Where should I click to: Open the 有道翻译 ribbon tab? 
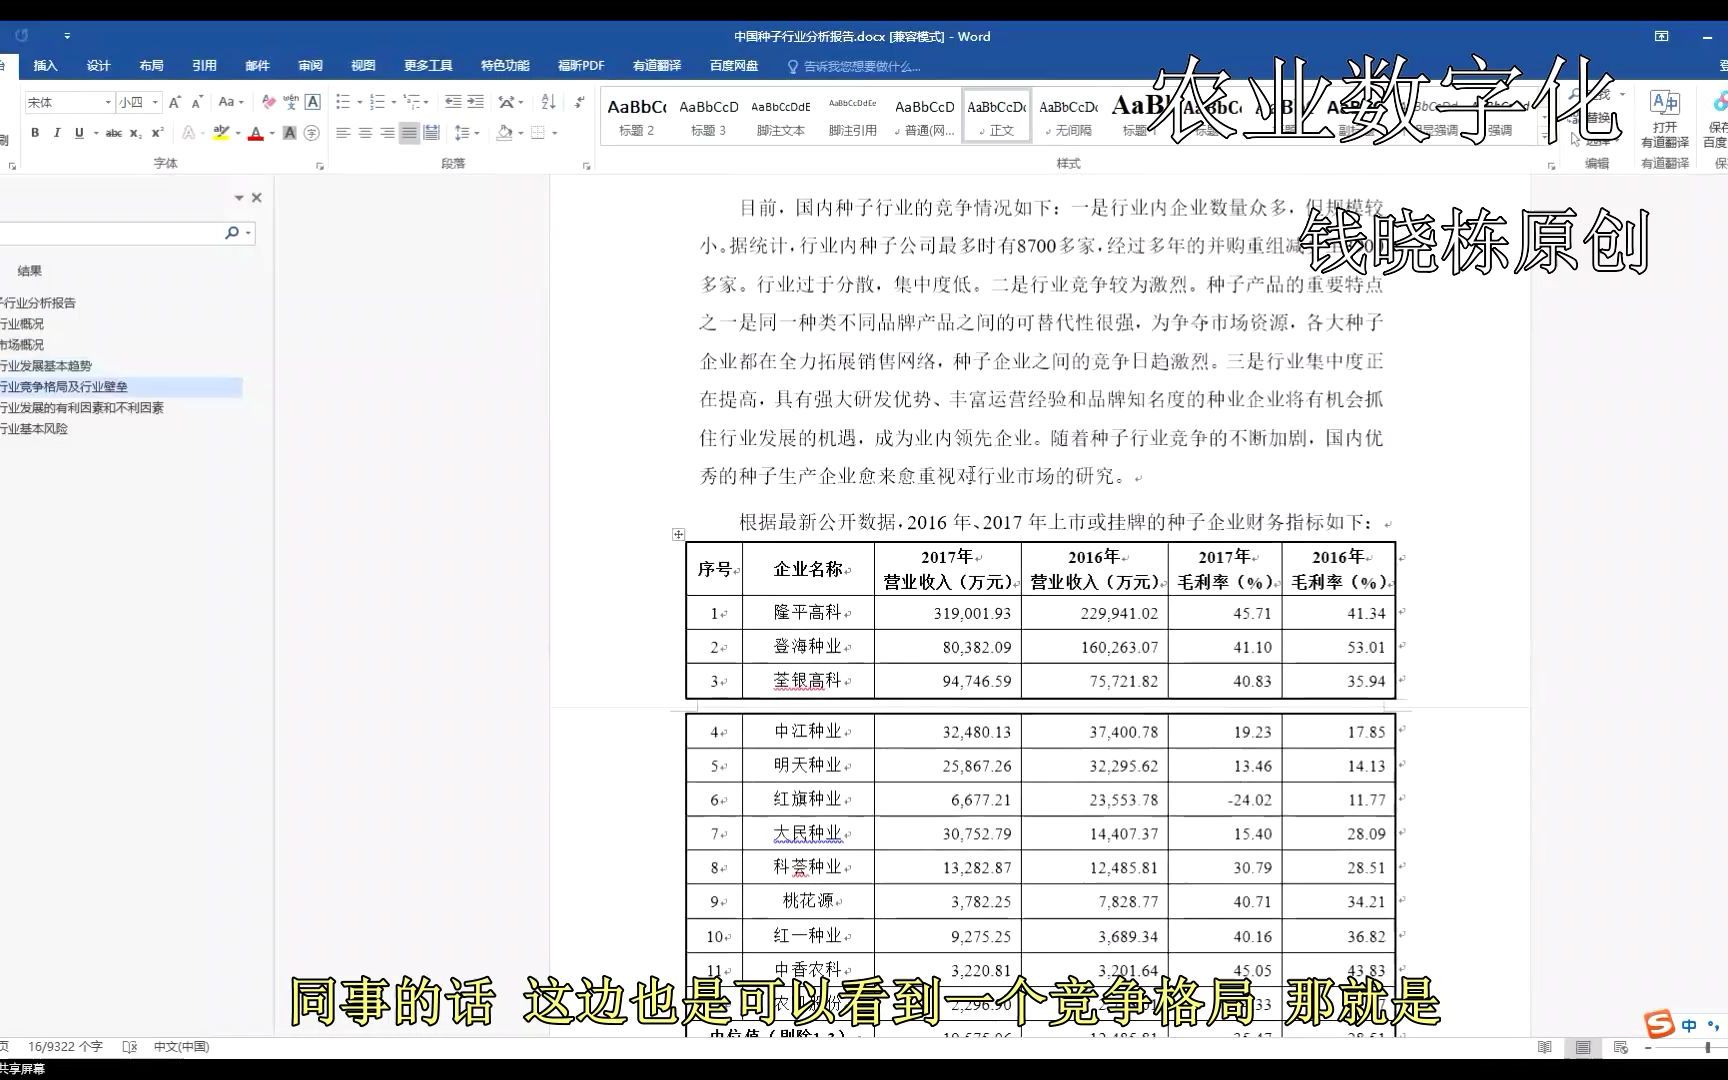click(x=657, y=66)
